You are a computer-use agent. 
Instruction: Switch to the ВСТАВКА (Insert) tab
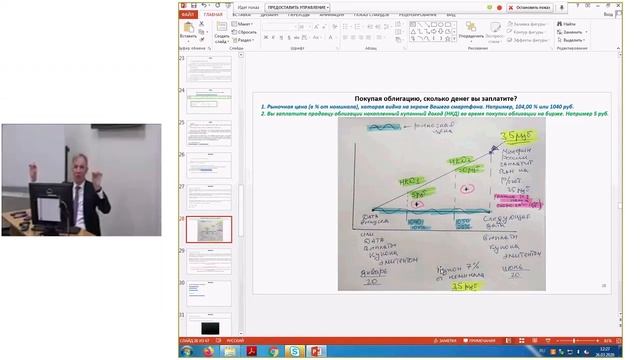coord(242,15)
